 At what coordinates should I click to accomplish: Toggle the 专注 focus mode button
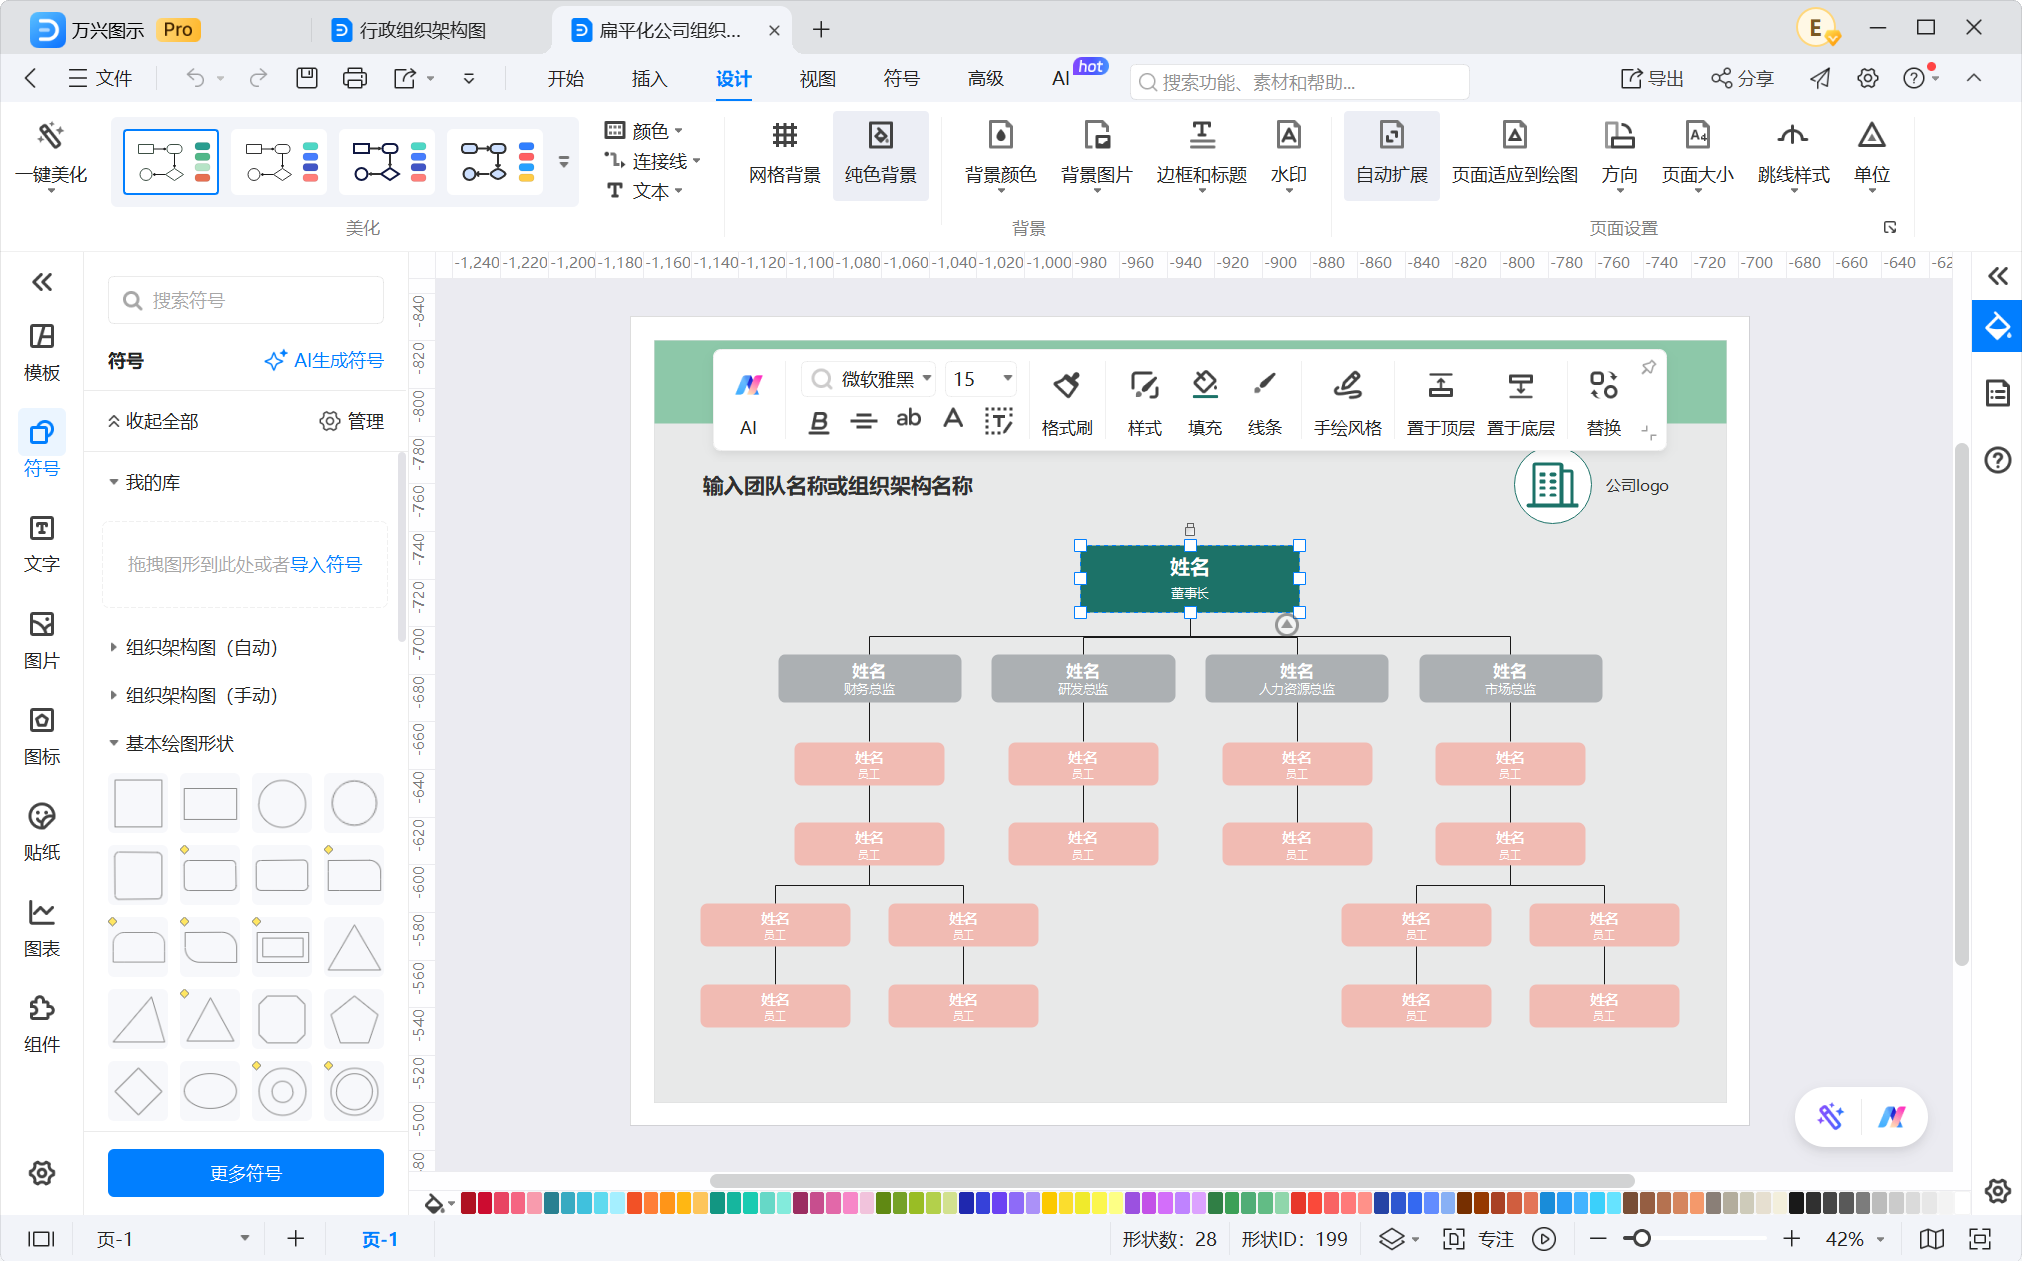click(x=1479, y=1239)
